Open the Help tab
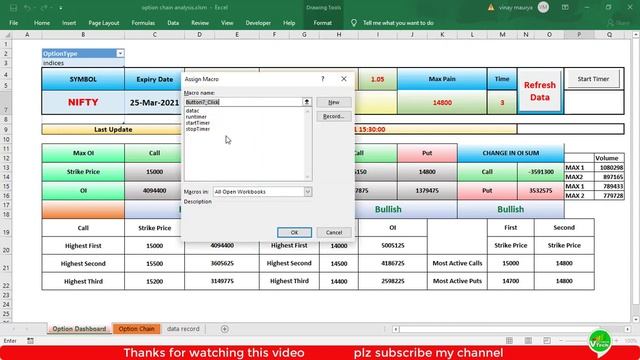The image size is (640, 360). click(x=289, y=23)
